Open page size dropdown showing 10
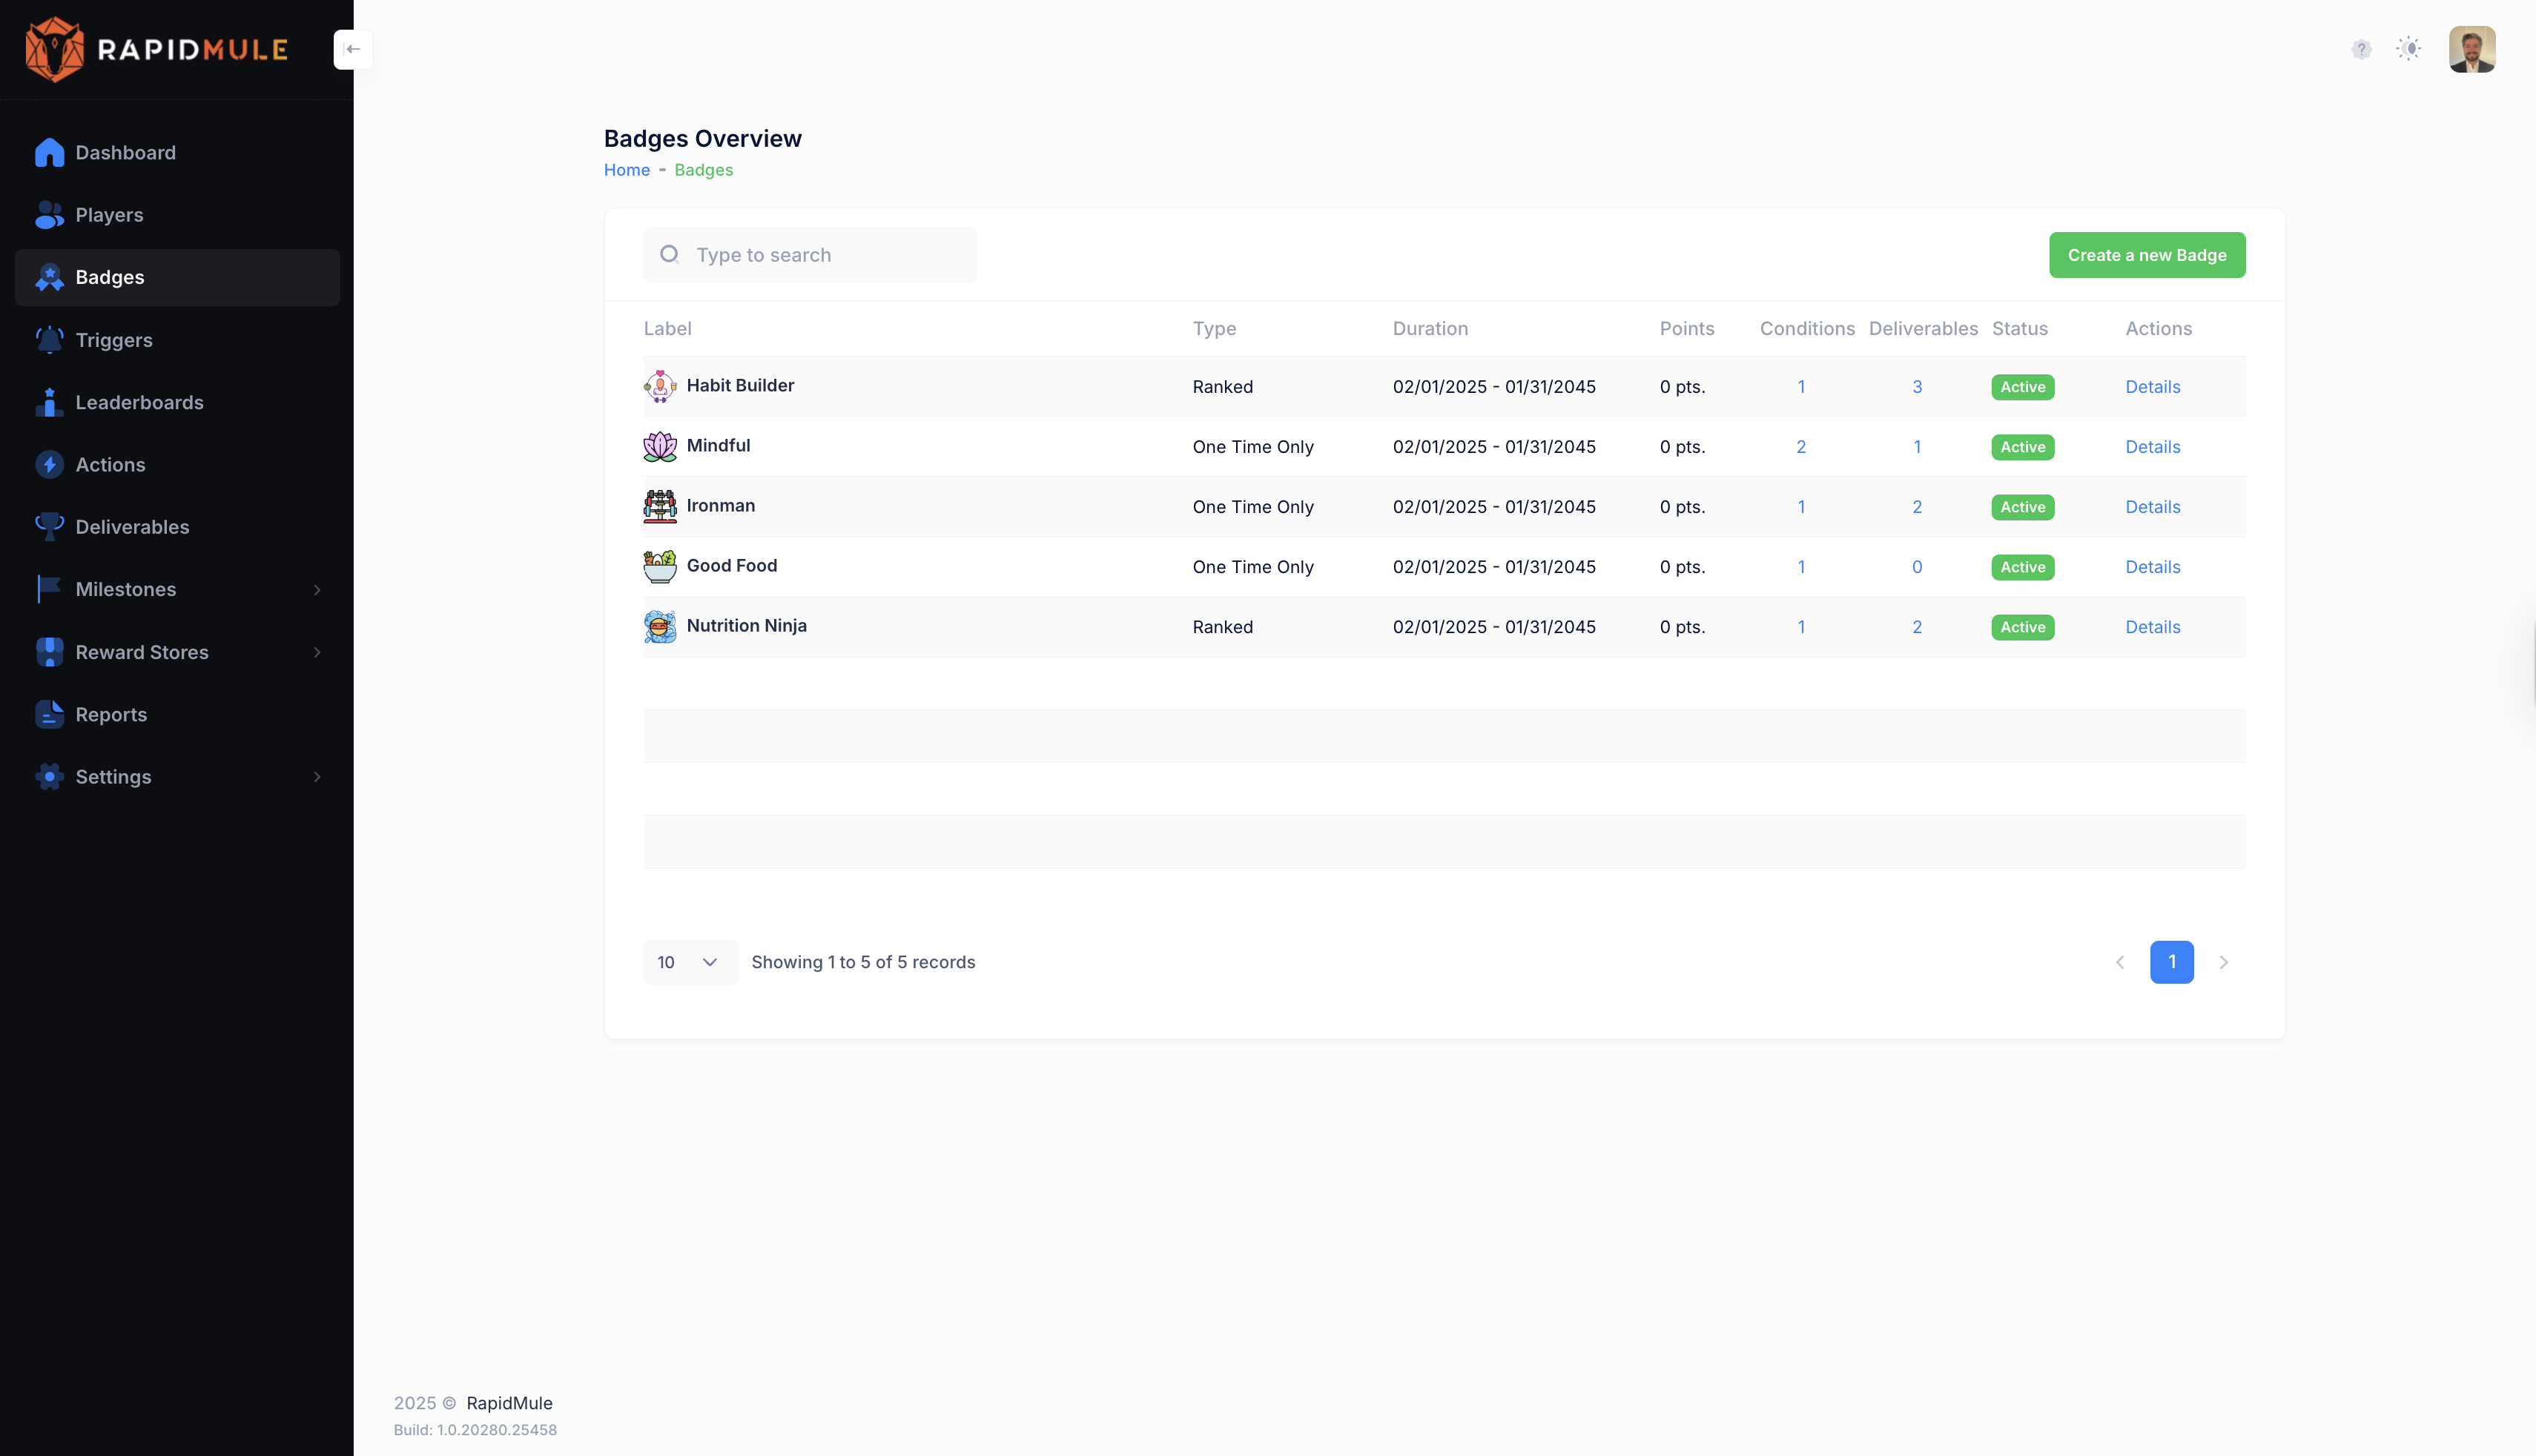The height and width of the screenshot is (1456, 2536). (689, 962)
